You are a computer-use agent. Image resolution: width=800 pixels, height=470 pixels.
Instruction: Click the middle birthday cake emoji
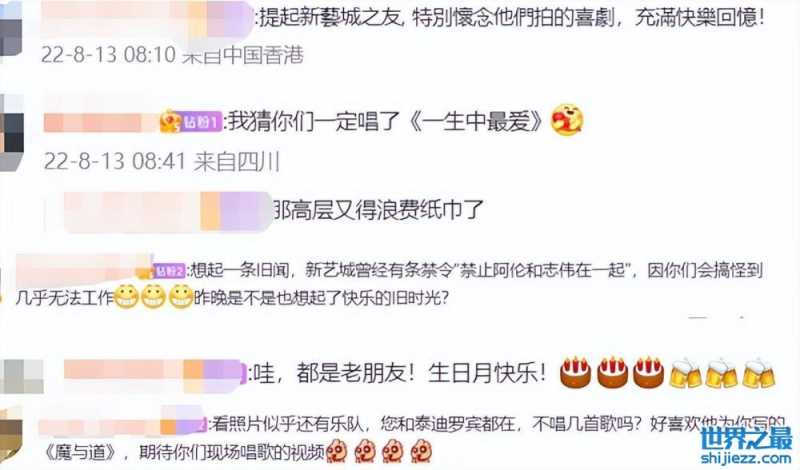612,372
